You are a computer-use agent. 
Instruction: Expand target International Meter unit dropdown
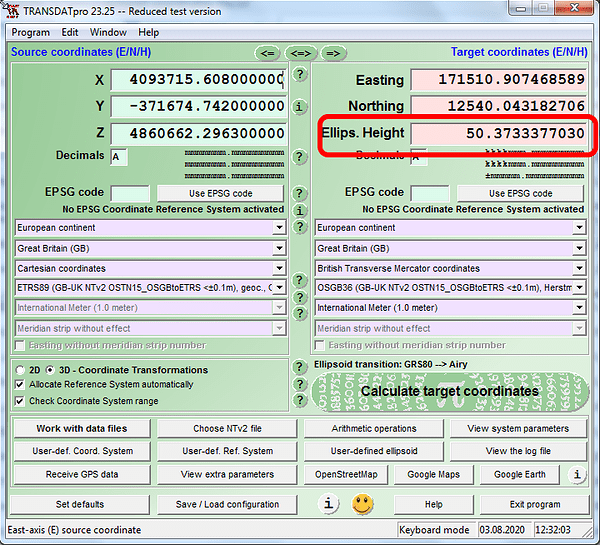point(579,307)
